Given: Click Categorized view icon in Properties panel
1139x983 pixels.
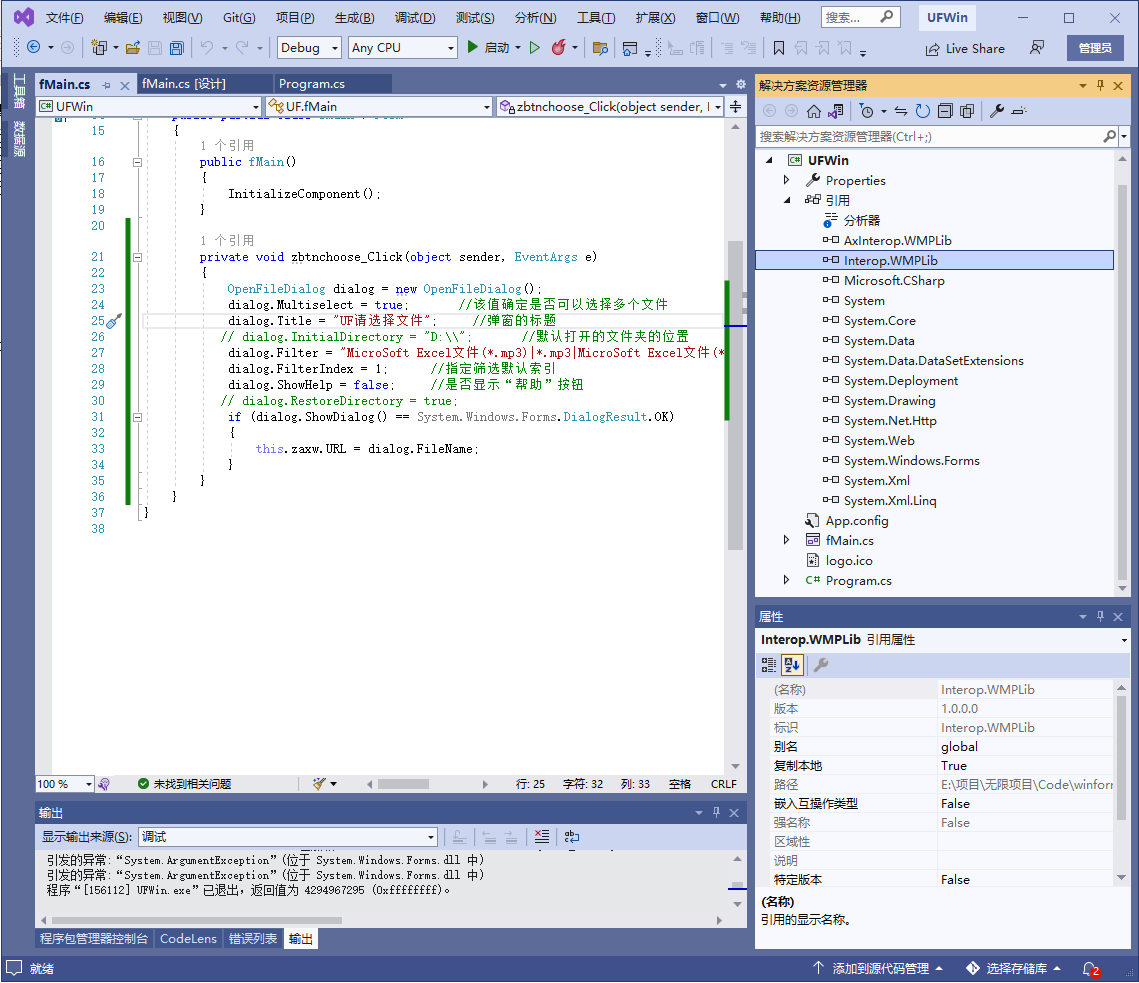Looking at the screenshot, I should pyautogui.click(x=769, y=664).
